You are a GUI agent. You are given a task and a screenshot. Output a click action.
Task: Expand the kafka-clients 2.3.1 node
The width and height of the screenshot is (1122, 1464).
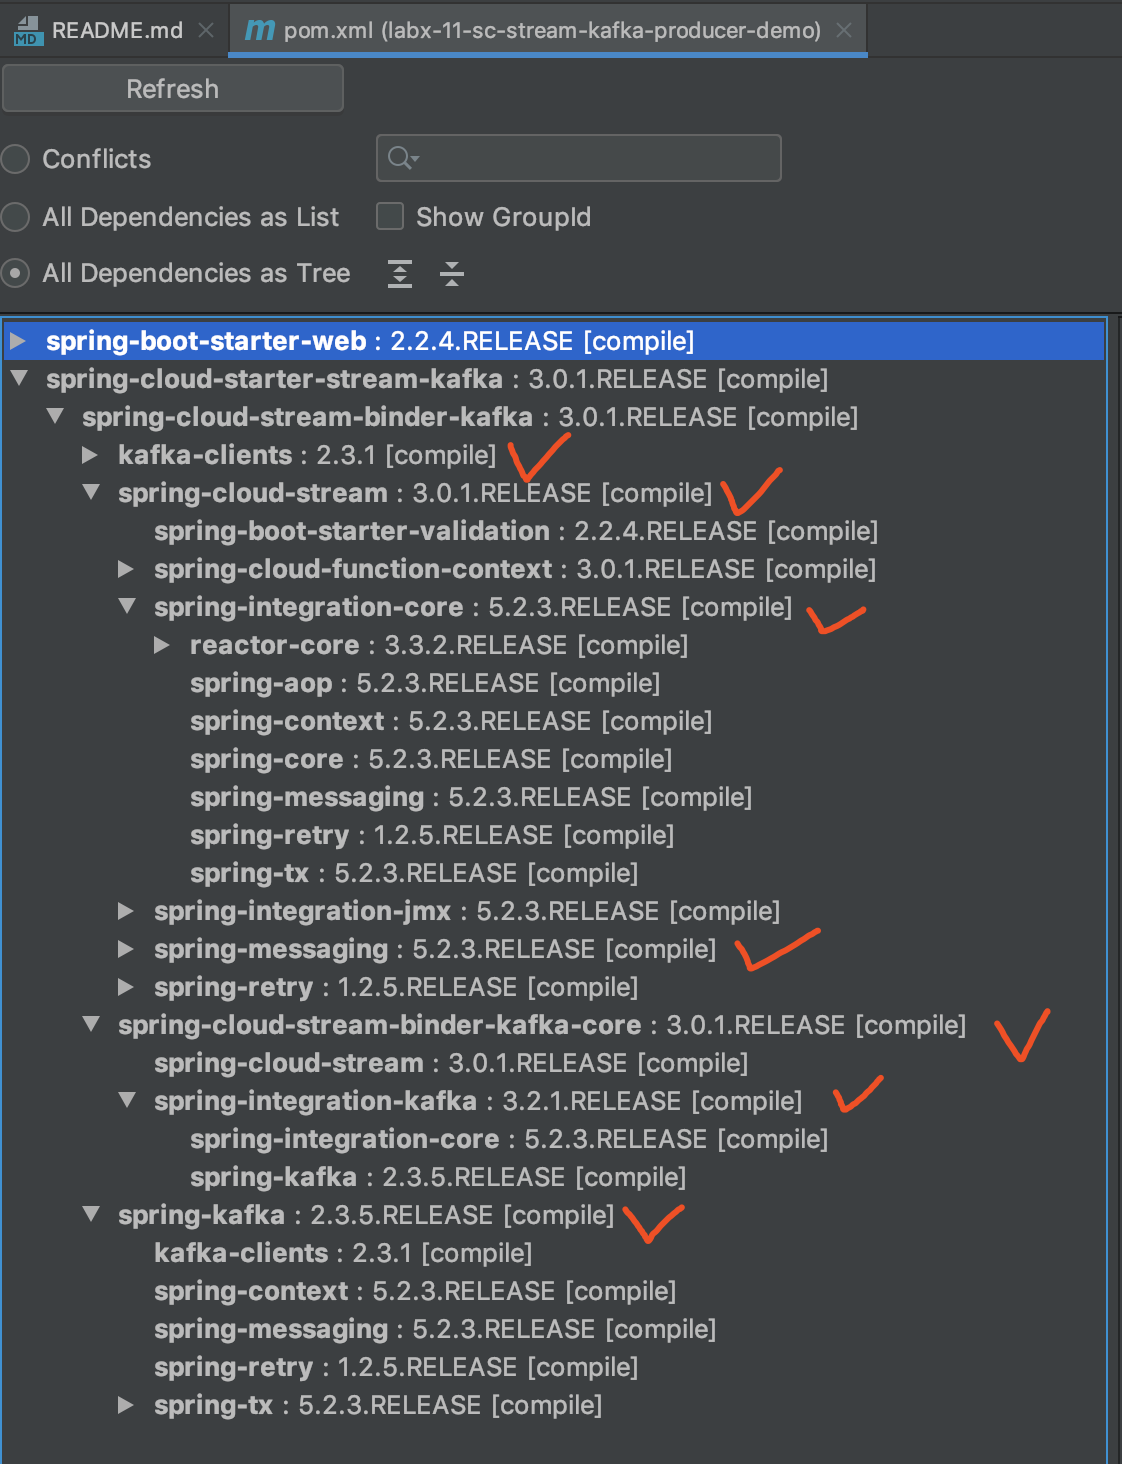click(x=90, y=455)
